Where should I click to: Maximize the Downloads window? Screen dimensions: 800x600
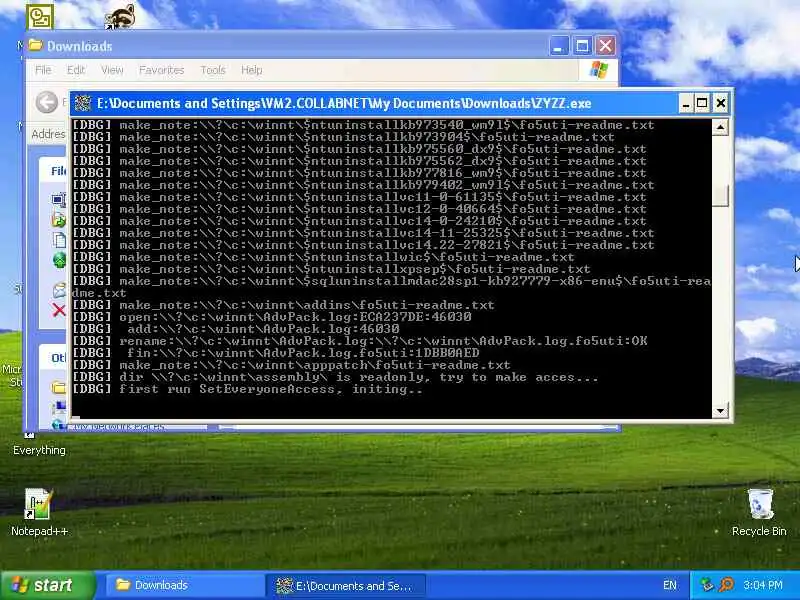582,46
